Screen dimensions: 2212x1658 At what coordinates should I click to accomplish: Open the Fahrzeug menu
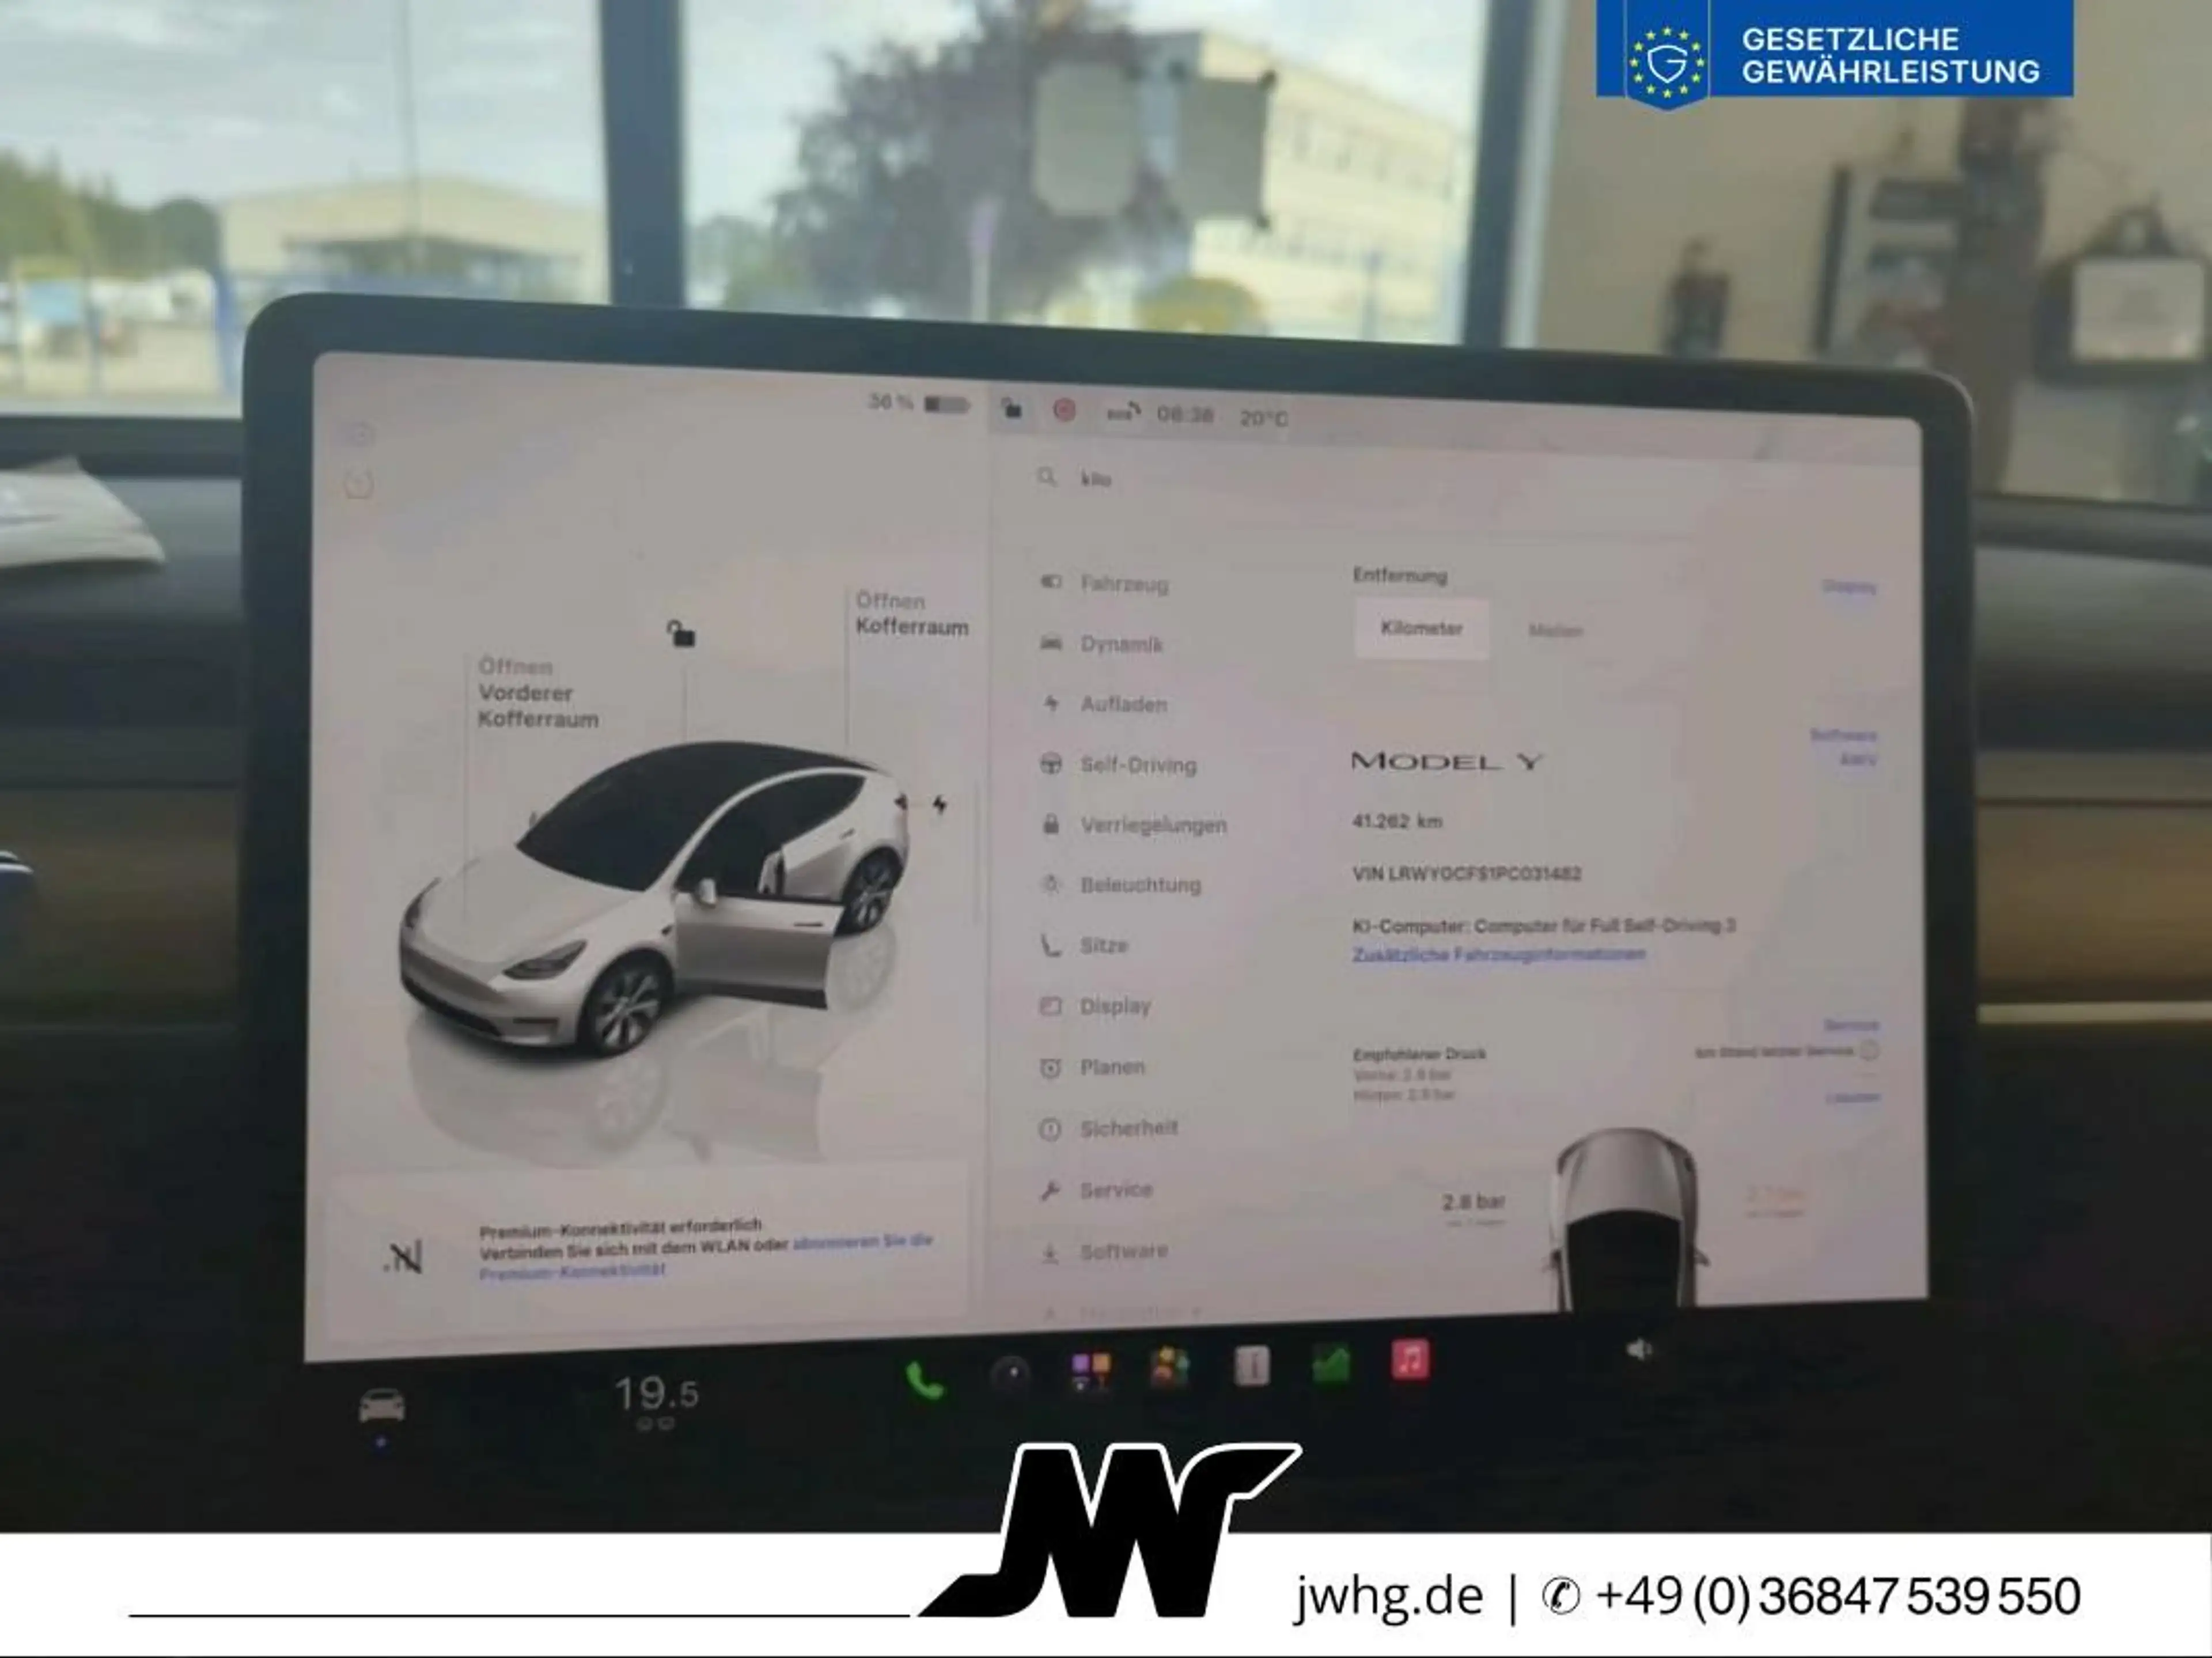coord(1104,583)
